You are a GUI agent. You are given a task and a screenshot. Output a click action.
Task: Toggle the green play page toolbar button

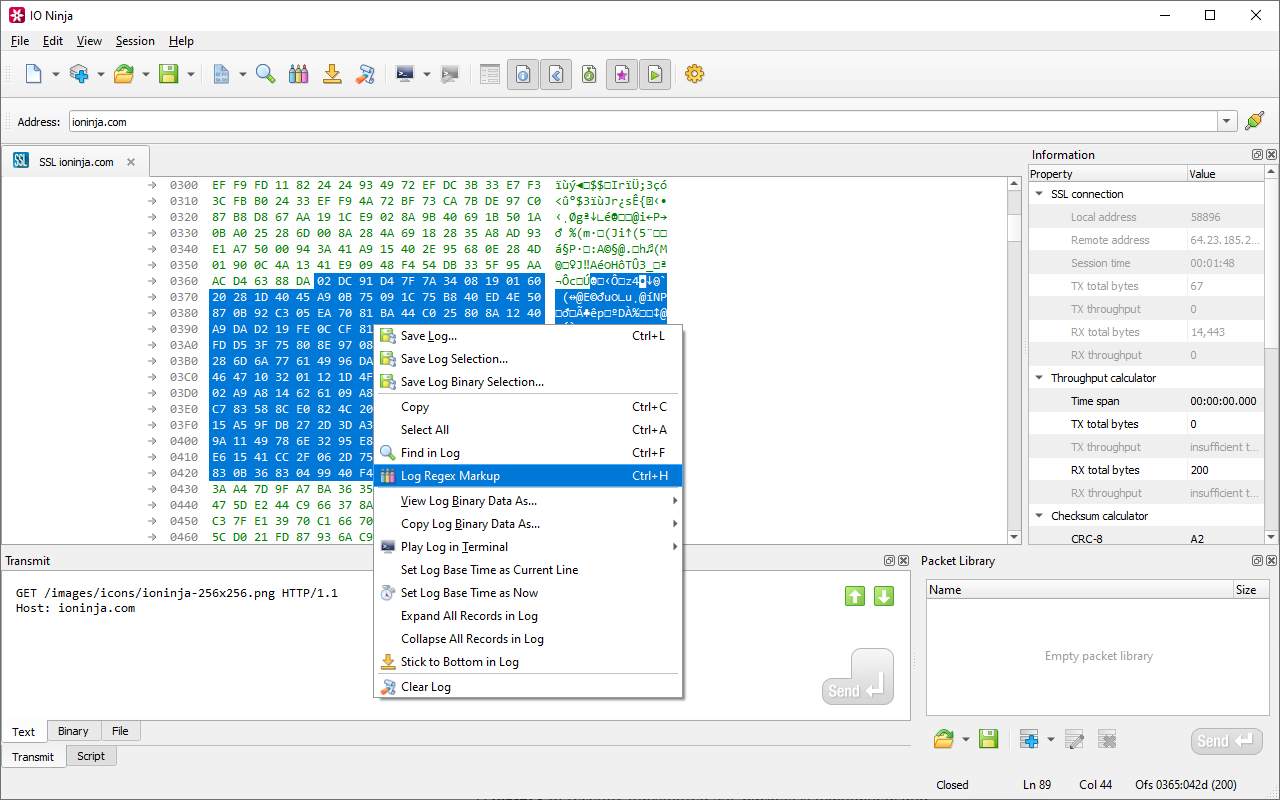click(x=655, y=74)
